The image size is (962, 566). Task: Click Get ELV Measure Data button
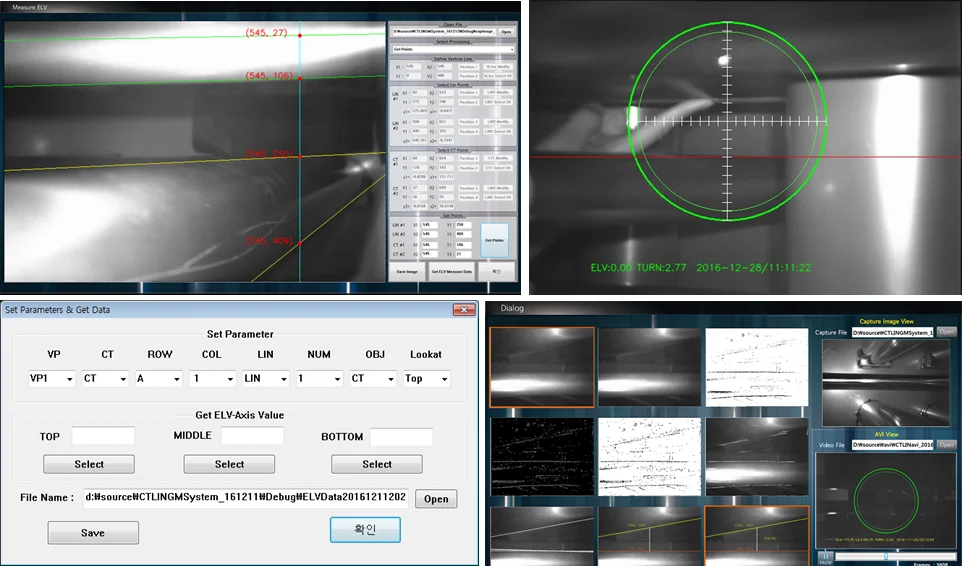click(x=451, y=271)
